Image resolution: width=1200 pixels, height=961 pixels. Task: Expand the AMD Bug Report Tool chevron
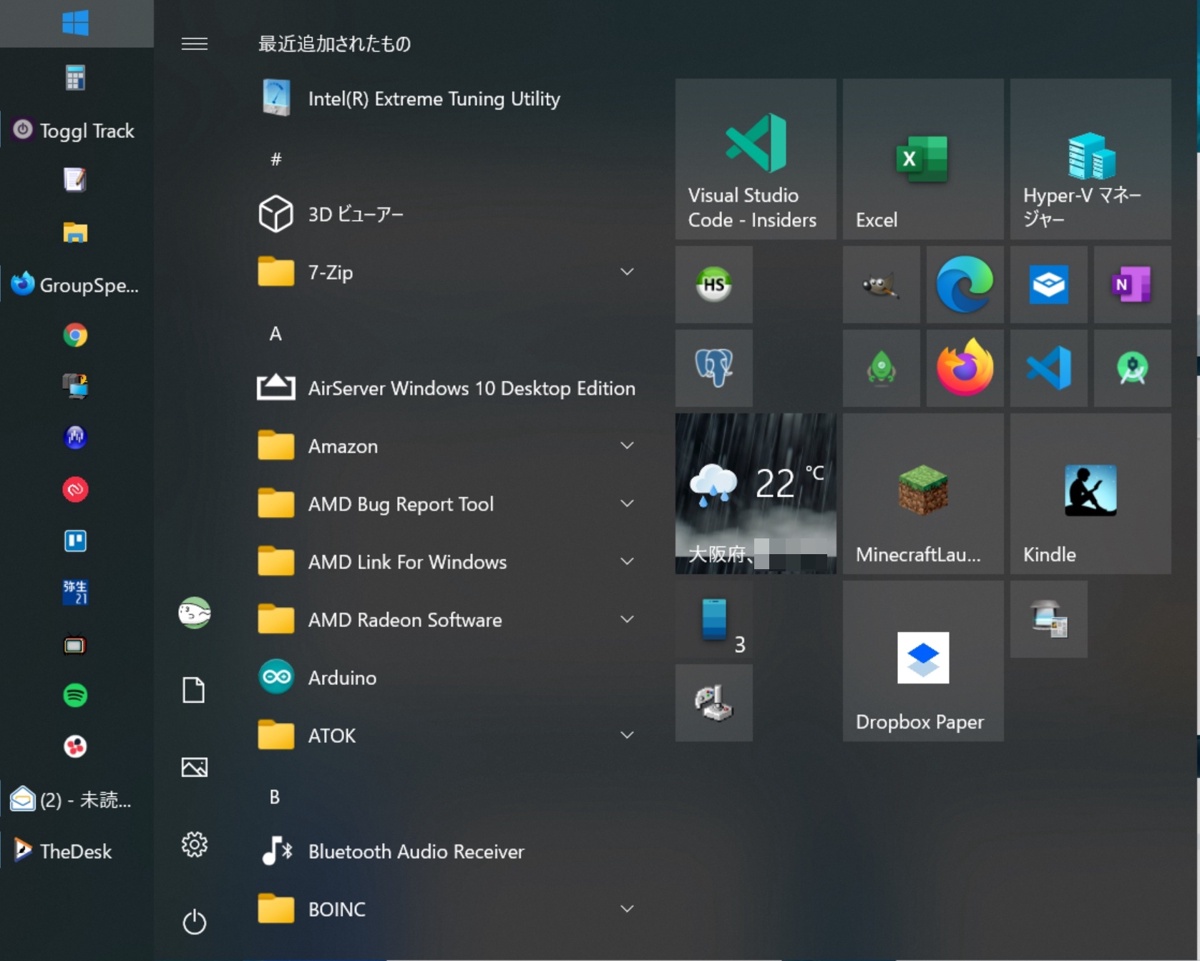point(627,504)
